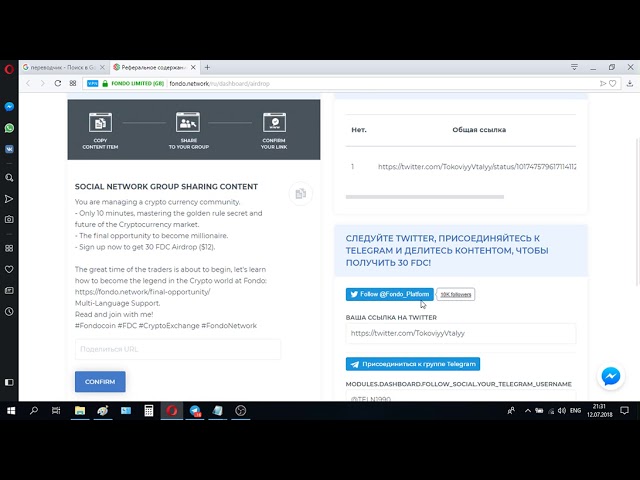Open the sidebar news panel icon
This screenshot has width=640, height=480.
(x=9, y=291)
